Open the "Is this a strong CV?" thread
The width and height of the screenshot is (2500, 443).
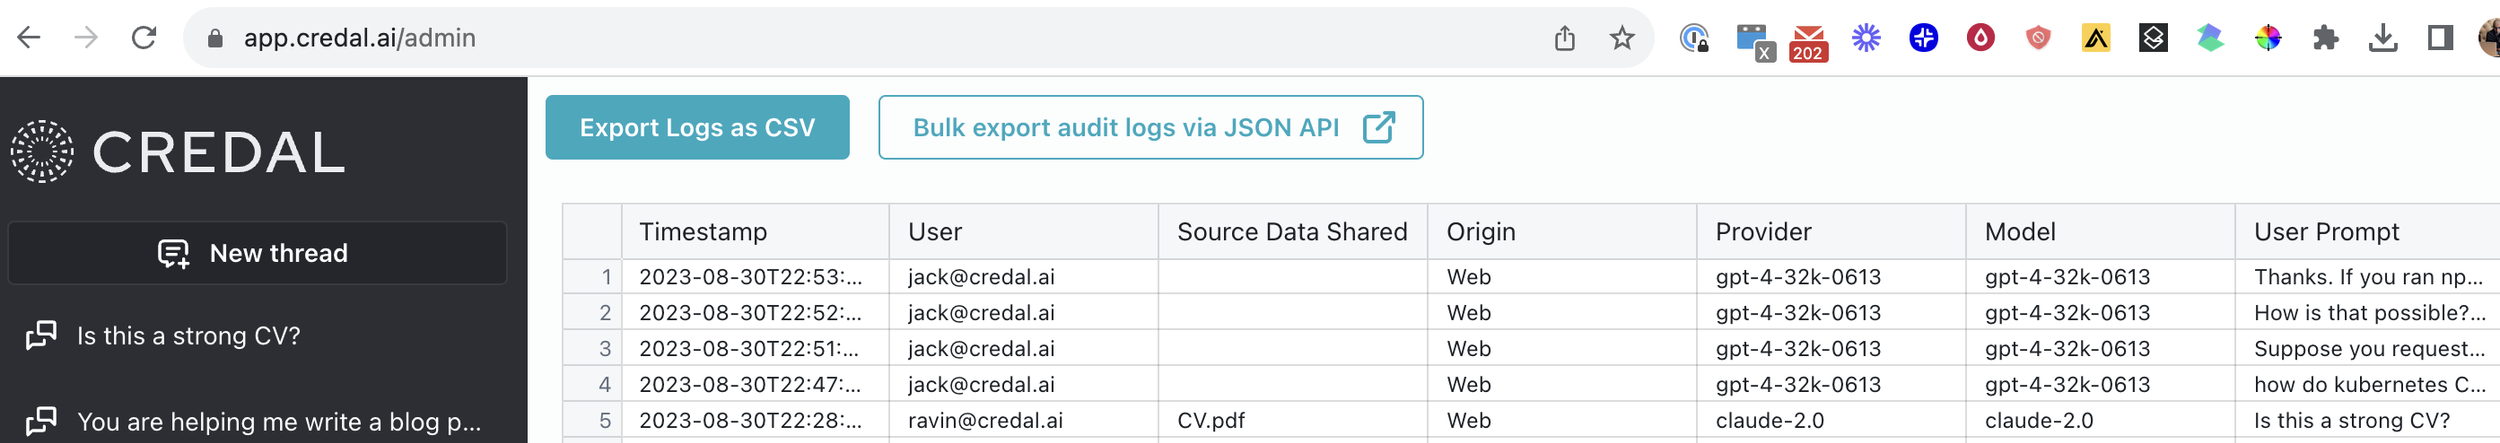tap(188, 336)
